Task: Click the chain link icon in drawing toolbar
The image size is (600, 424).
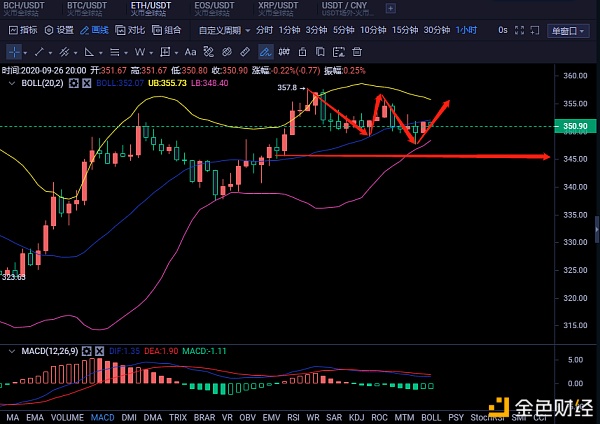Action: point(227,52)
